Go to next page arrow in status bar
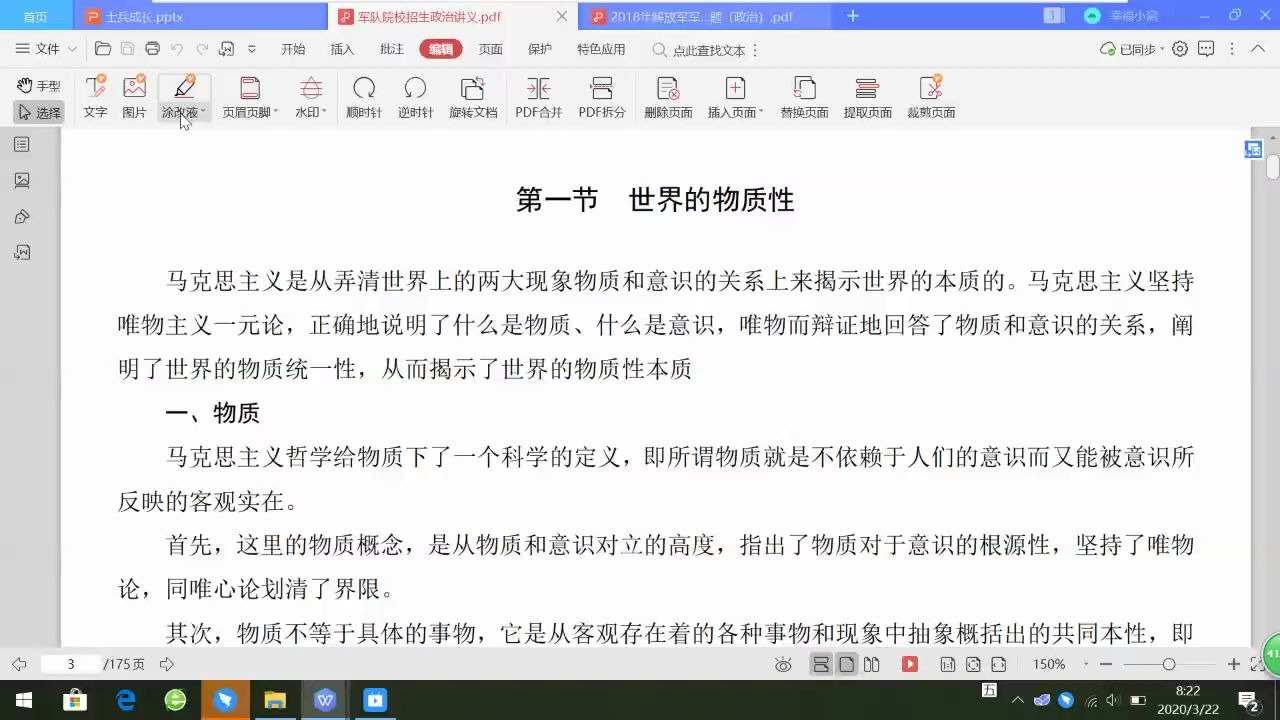The width and height of the screenshot is (1280, 720). [167, 664]
